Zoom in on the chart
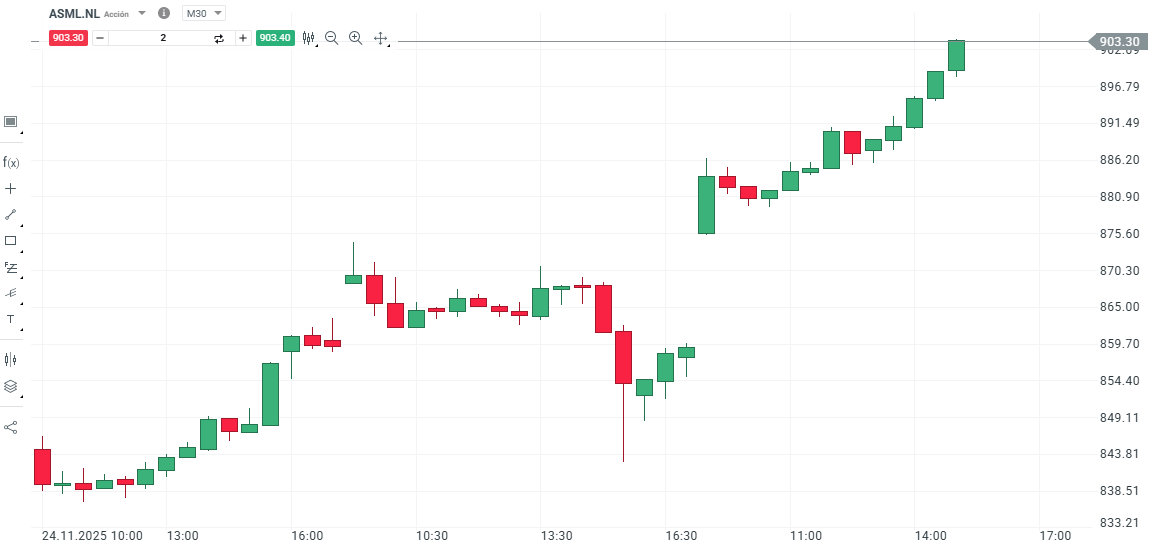Viewport: 1158px width, 548px height. (x=355, y=38)
